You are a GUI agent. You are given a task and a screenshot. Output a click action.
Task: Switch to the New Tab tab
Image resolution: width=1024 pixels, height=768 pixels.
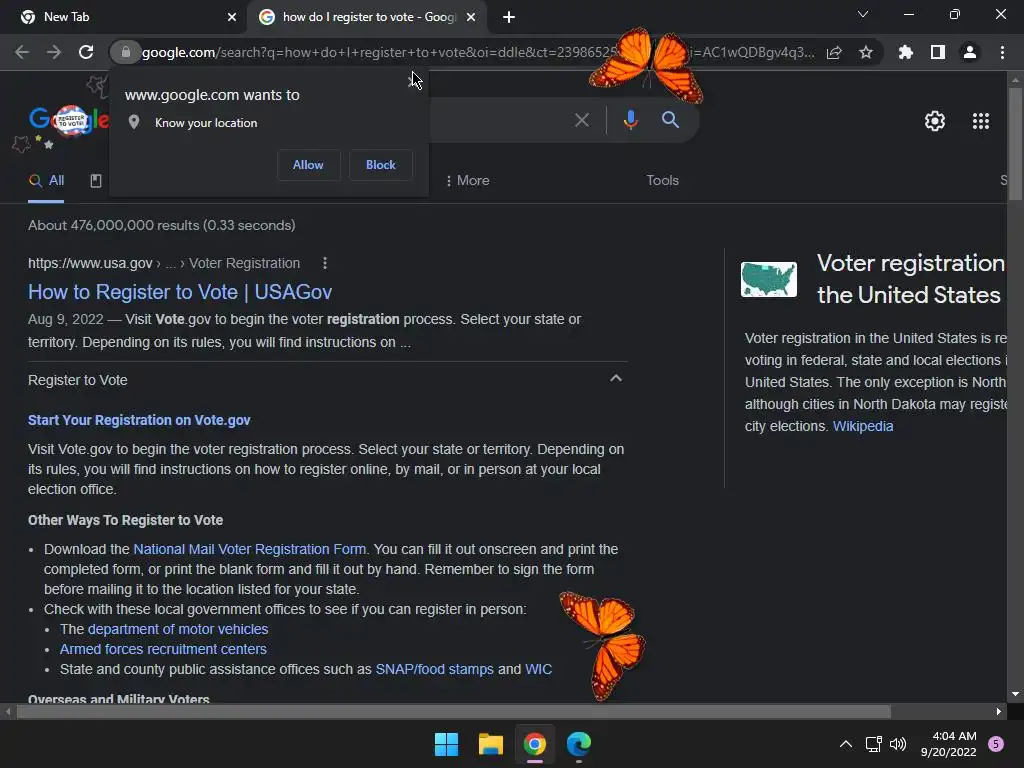124,17
